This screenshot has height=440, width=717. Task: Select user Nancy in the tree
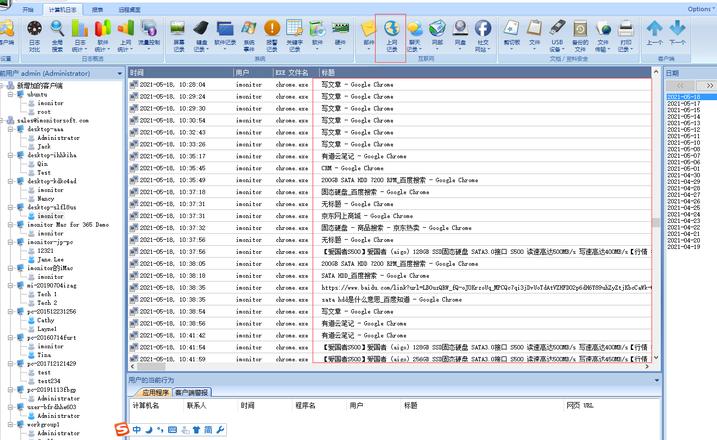click(x=46, y=199)
